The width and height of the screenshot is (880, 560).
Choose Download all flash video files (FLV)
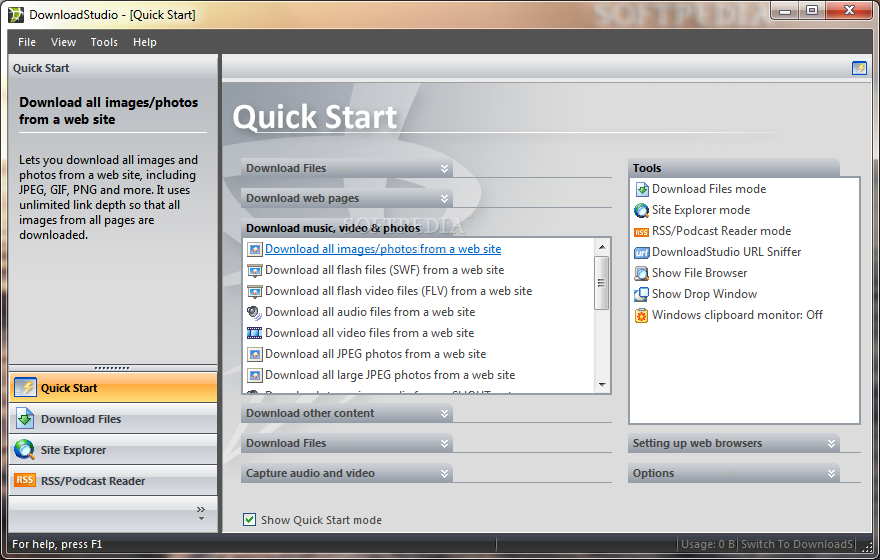pyautogui.click(x=399, y=291)
